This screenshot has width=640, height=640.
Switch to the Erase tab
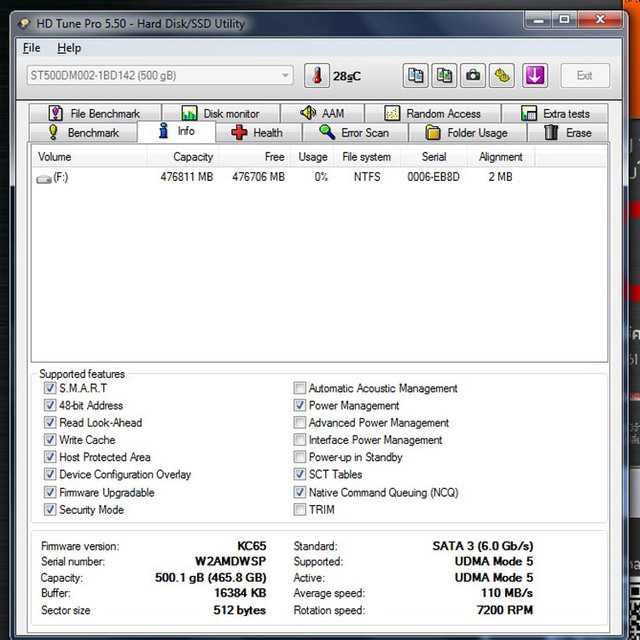point(568,132)
